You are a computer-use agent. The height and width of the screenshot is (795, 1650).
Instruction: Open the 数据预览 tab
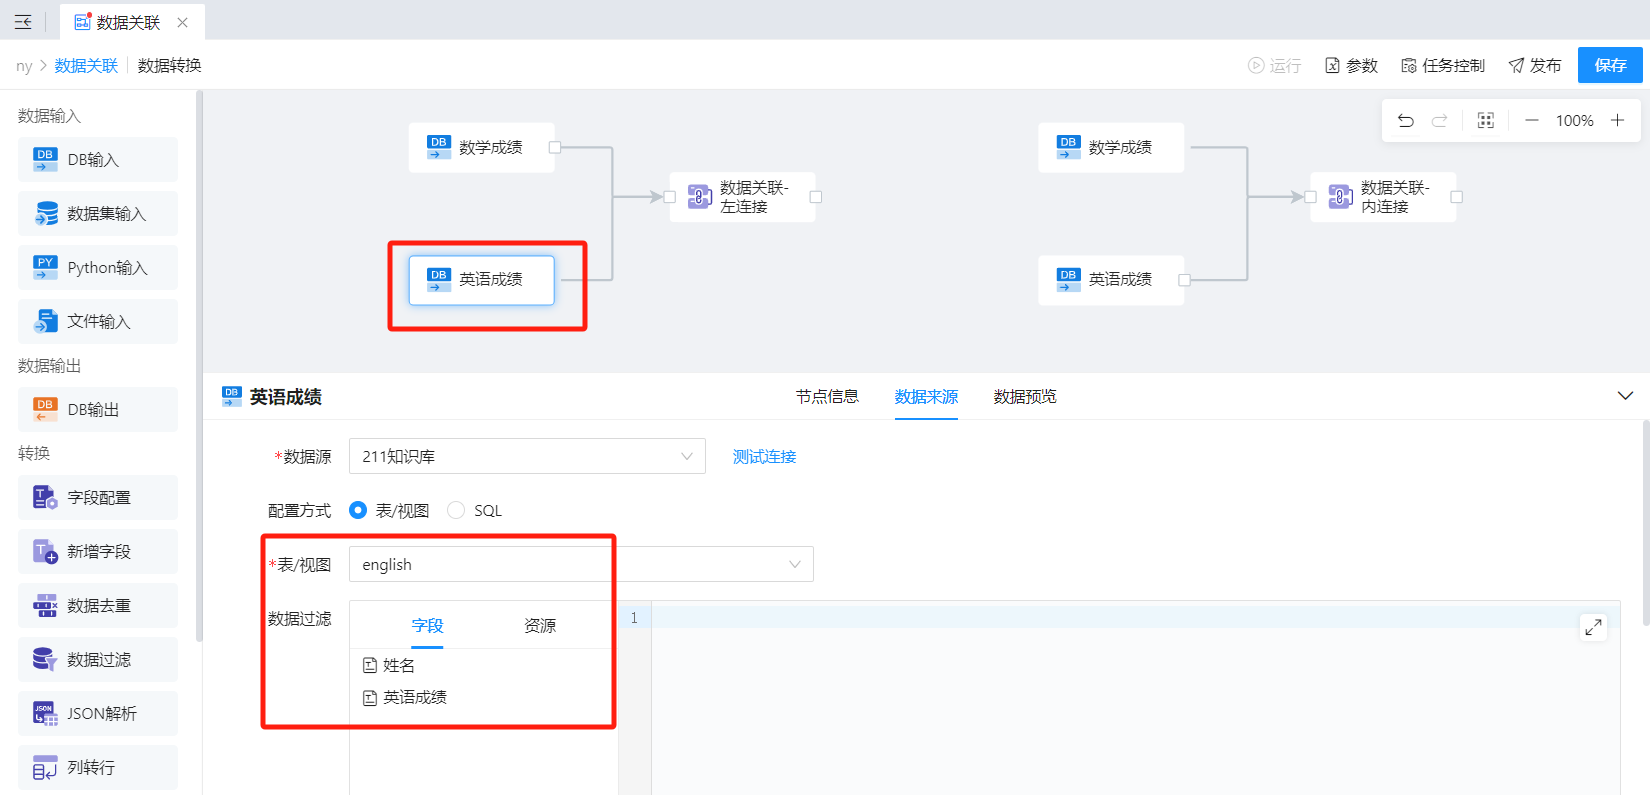[x=1024, y=397]
